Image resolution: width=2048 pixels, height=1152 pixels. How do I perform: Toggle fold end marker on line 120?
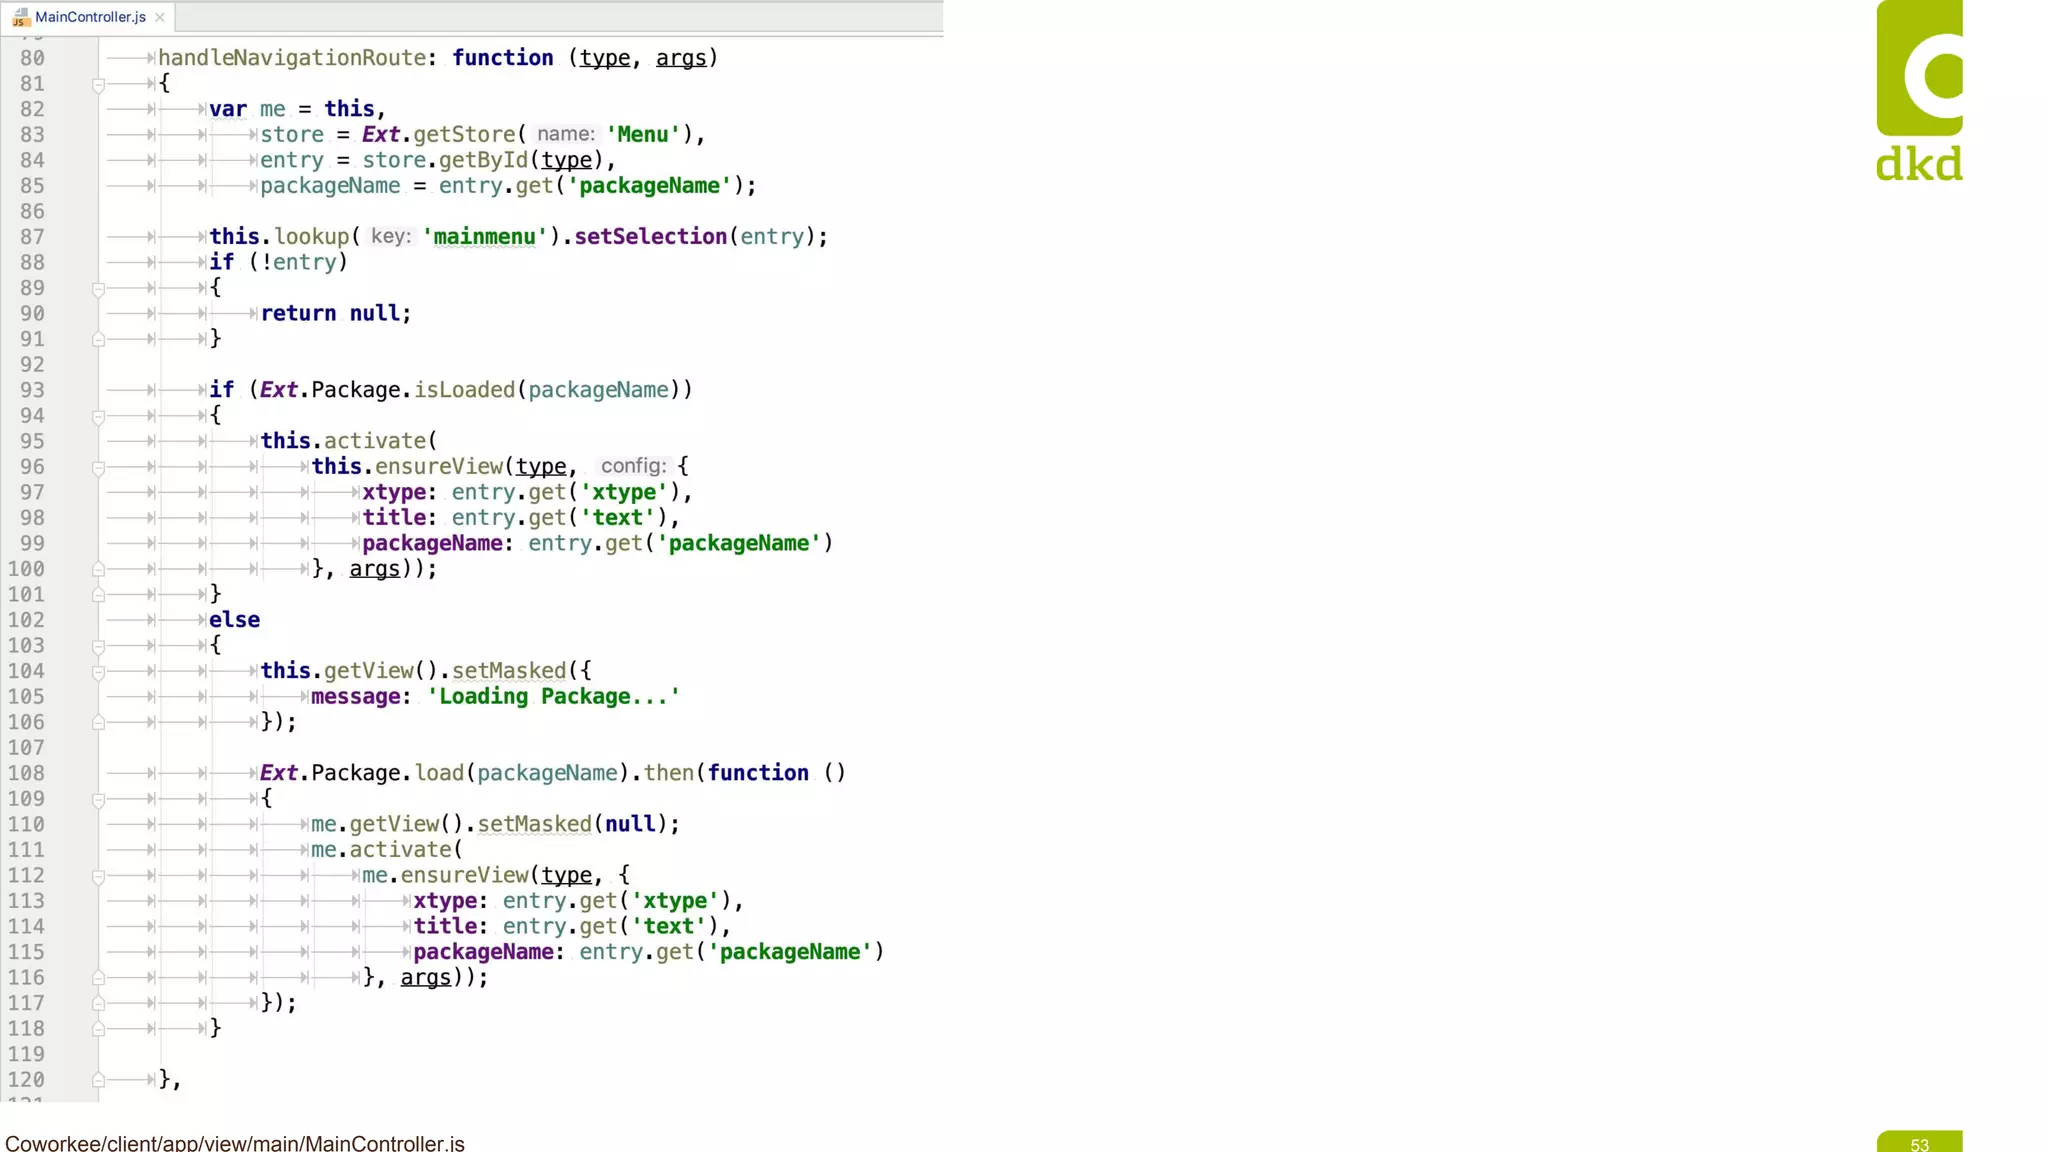[98, 1080]
